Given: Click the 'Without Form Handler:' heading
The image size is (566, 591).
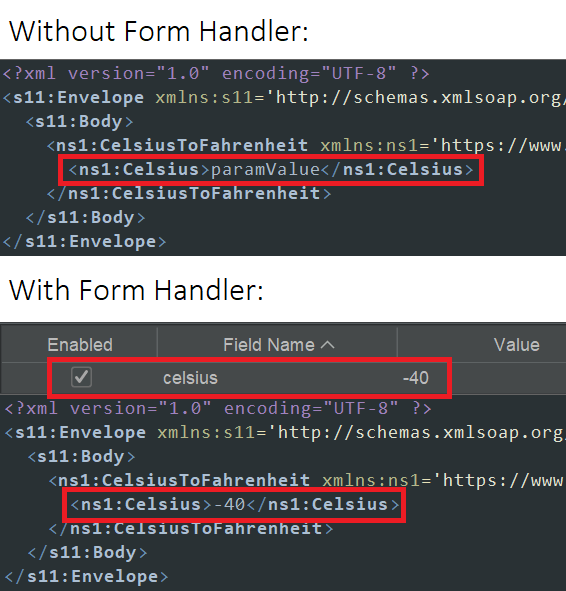Looking at the screenshot, I should [x=159, y=31].
